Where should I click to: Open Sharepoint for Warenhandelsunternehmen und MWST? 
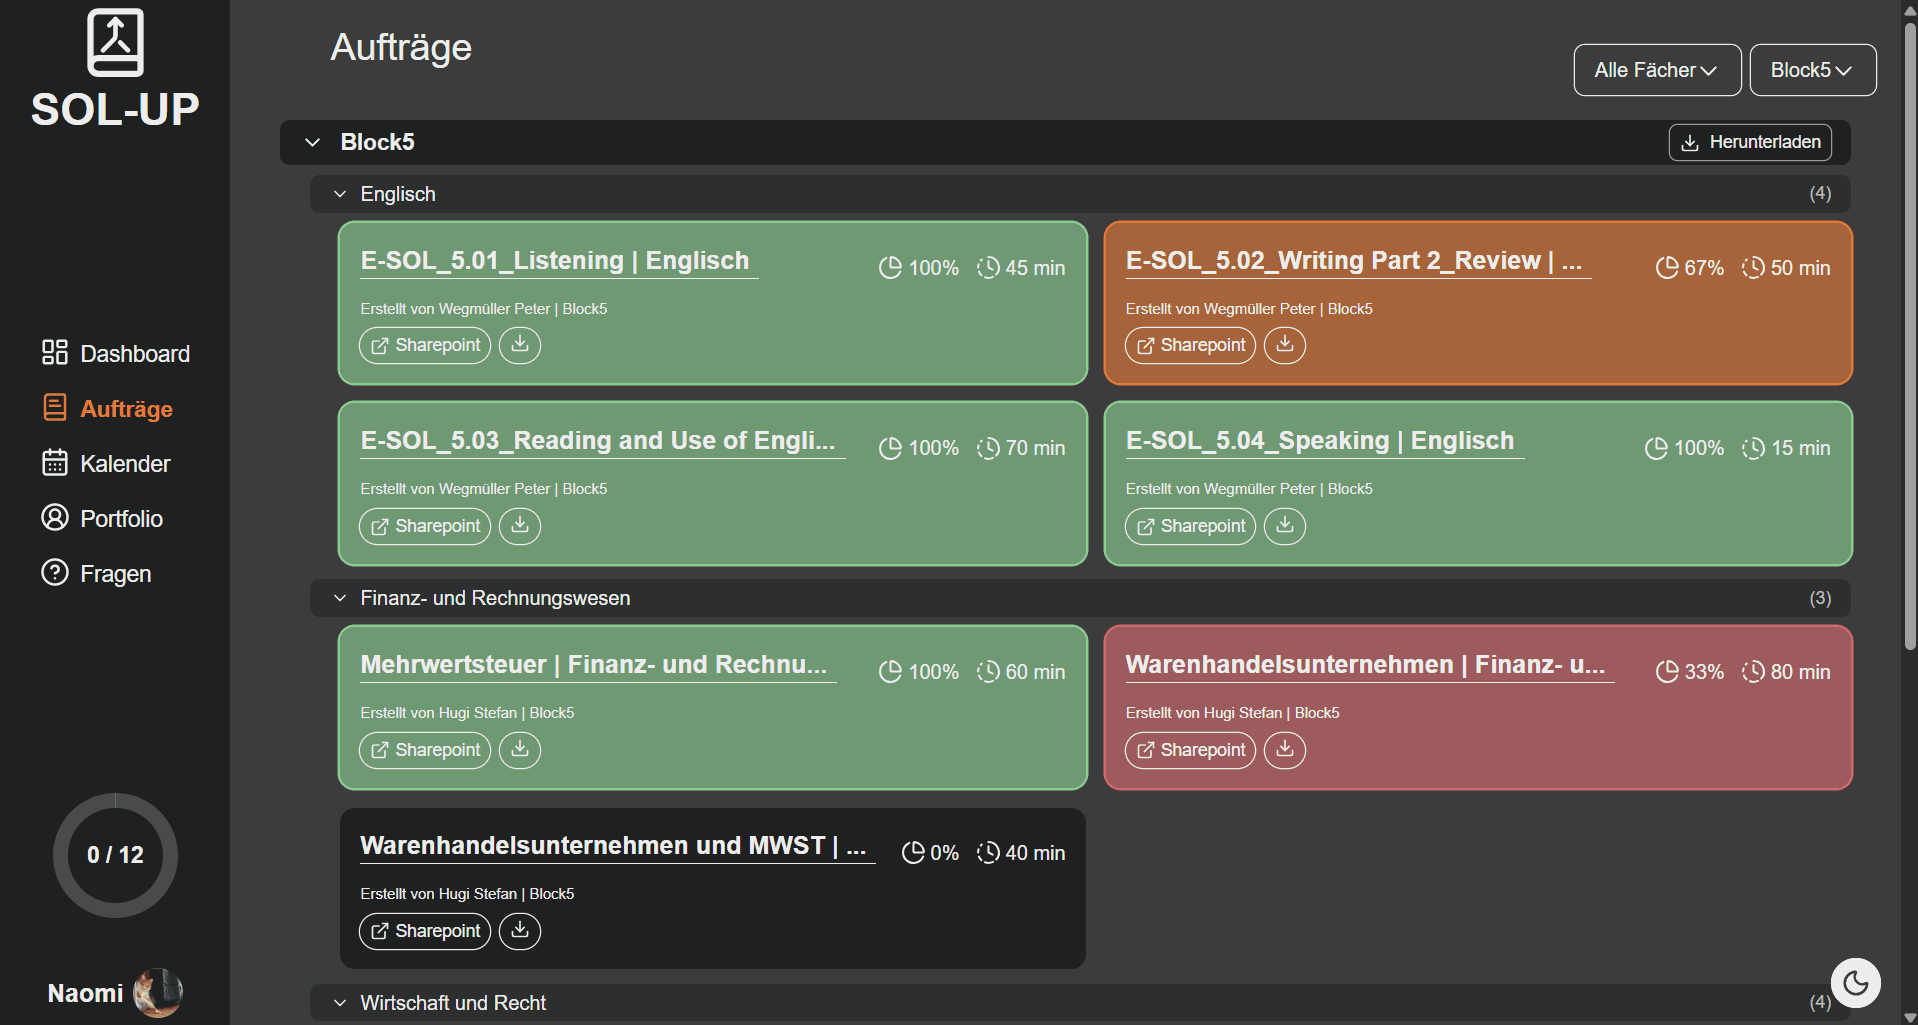pyautogui.click(x=425, y=931)
